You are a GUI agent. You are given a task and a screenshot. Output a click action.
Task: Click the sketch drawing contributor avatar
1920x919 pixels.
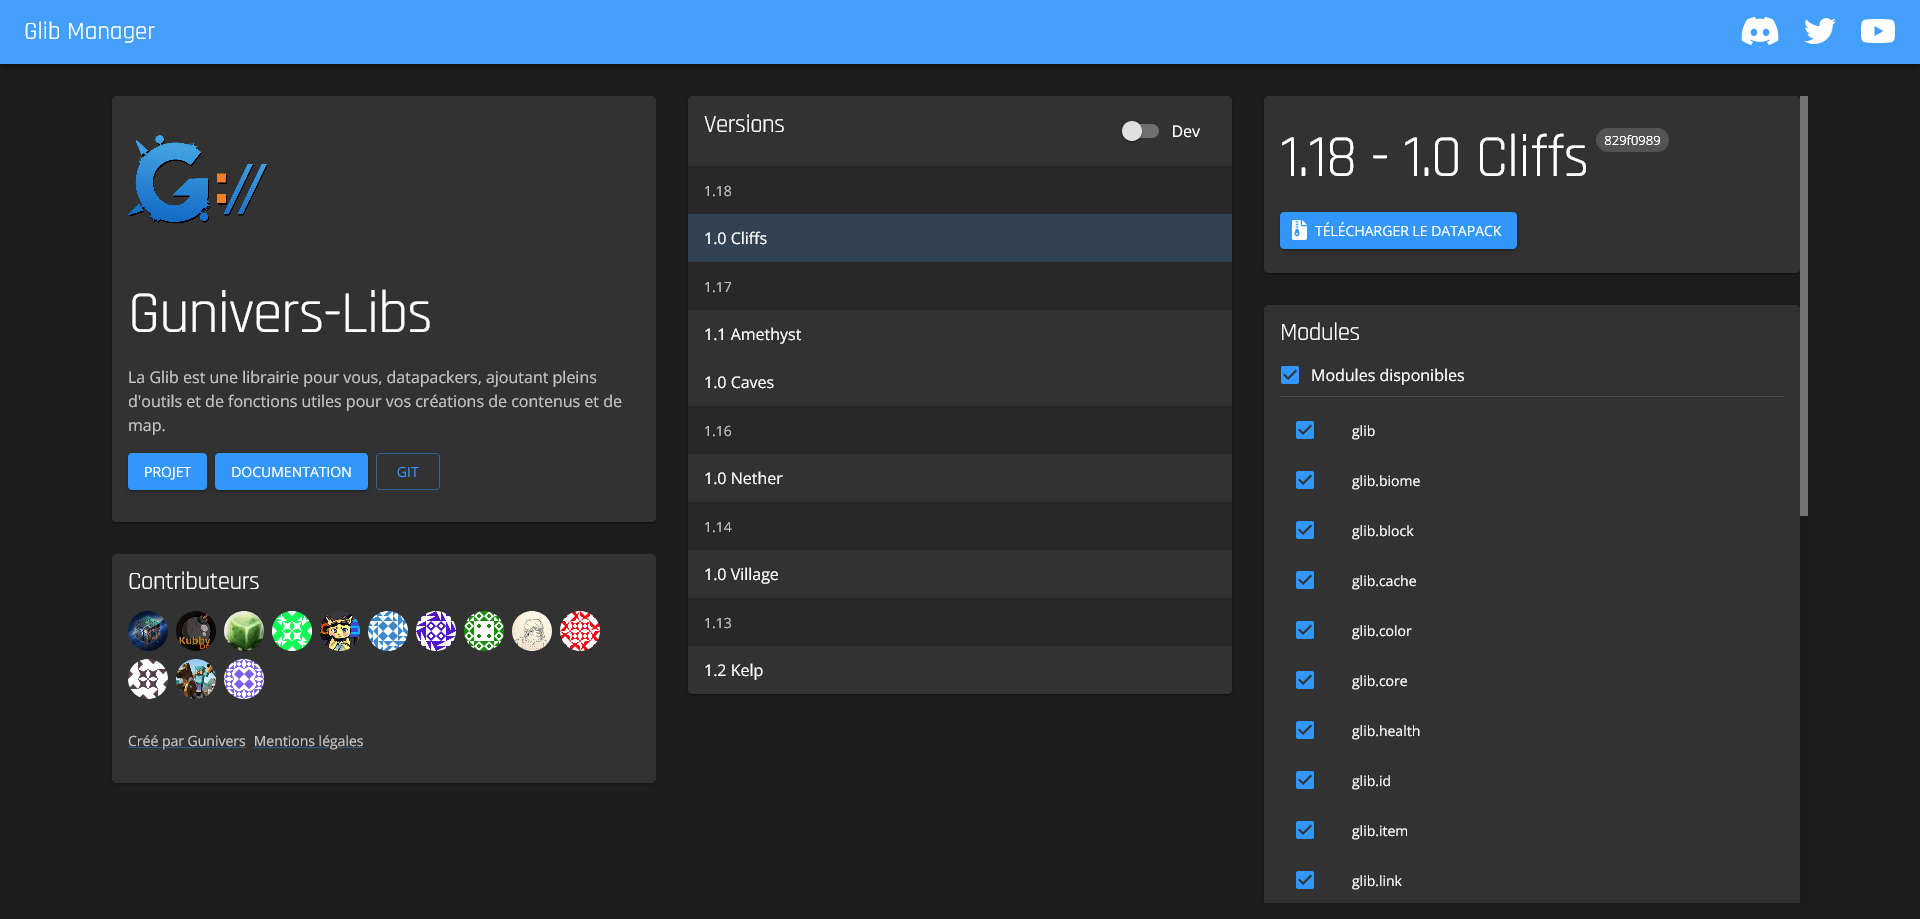(532, 631)
